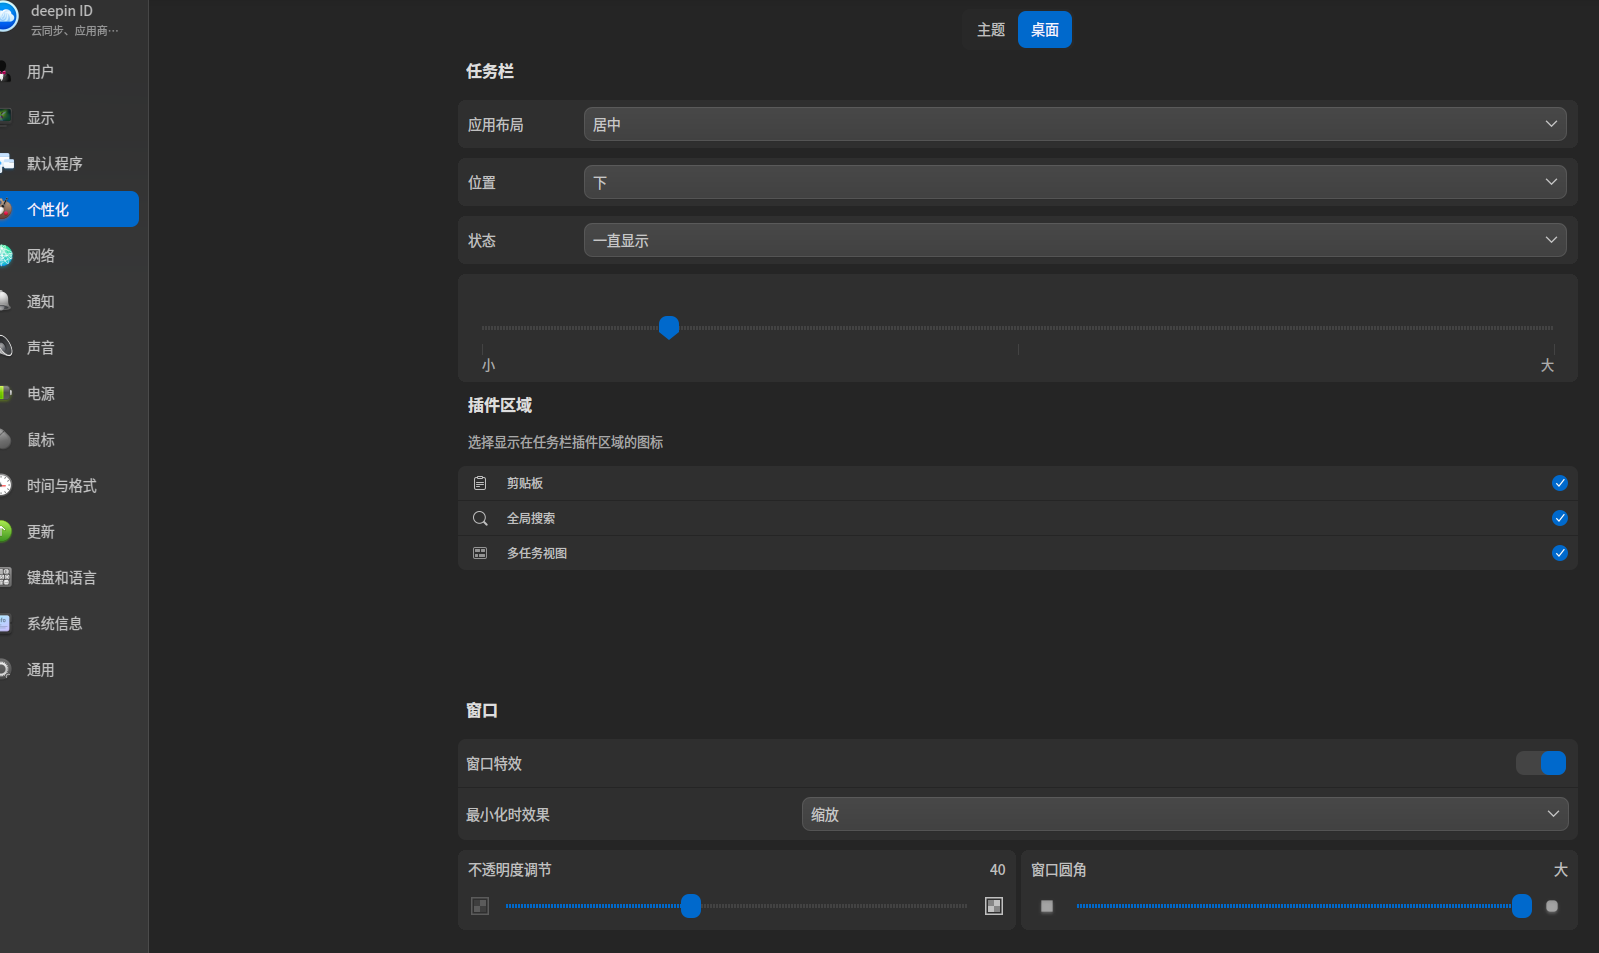Viewport: 1599px width, 953px height.
Task: Open the 状态 combo box showing 一直显示
Action: [1075, 240]
